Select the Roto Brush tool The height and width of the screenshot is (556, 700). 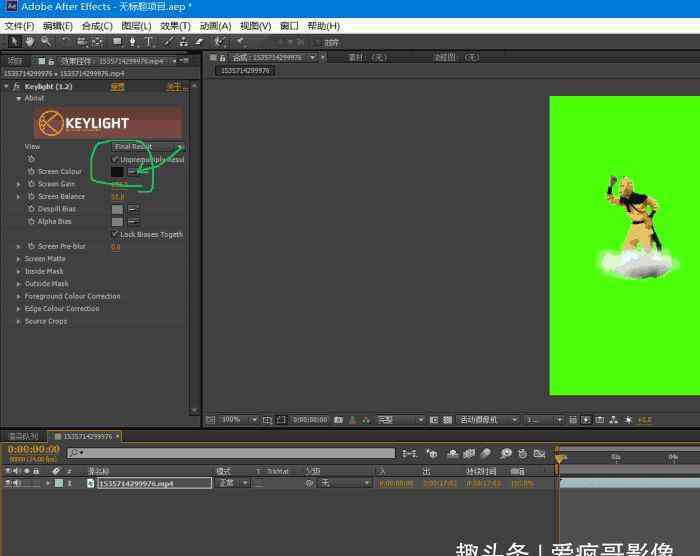tap(219, 42)
